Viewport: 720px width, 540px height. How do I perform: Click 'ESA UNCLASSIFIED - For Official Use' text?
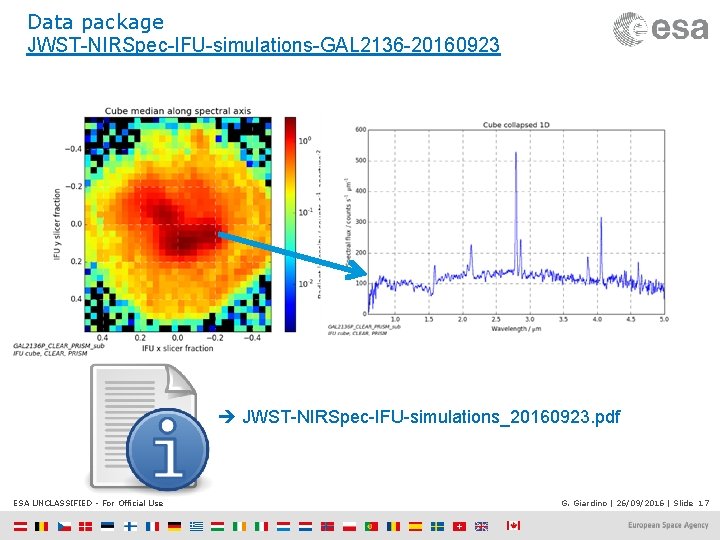pyautogui.click(x=88, y=503)
